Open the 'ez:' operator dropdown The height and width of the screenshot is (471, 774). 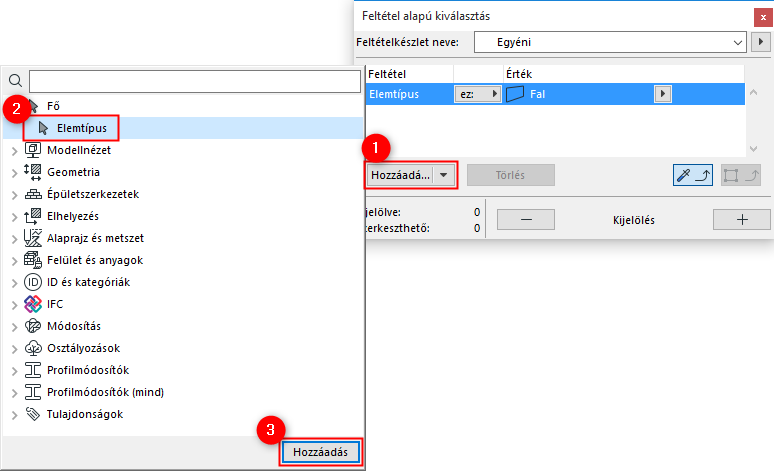pyautogui.click(x=477, y=94)
